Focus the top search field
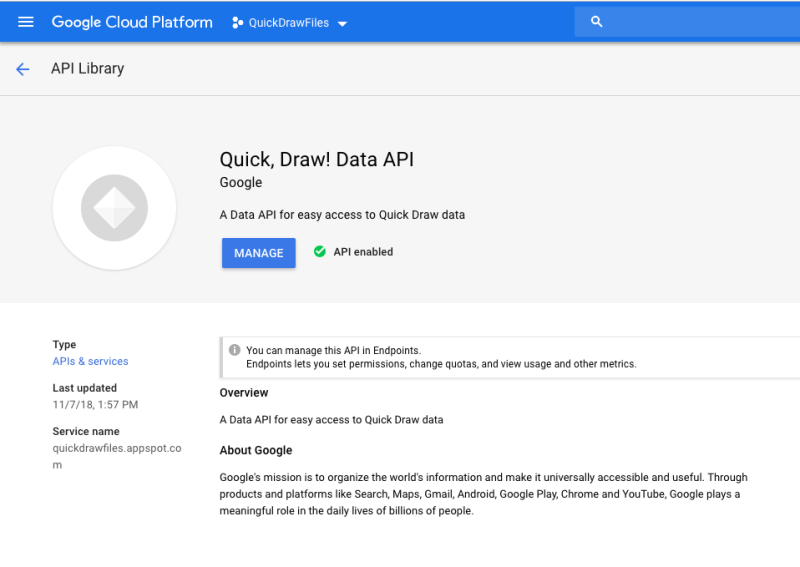 687,21
